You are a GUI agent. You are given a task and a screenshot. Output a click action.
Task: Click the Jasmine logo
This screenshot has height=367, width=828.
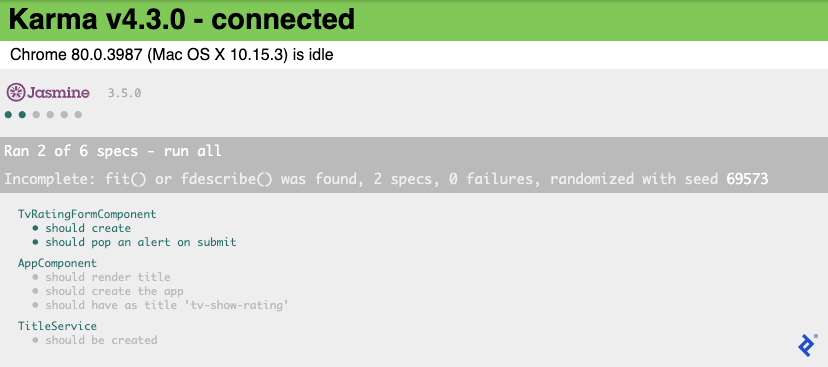pyautogui.click(x=48, y=92)
